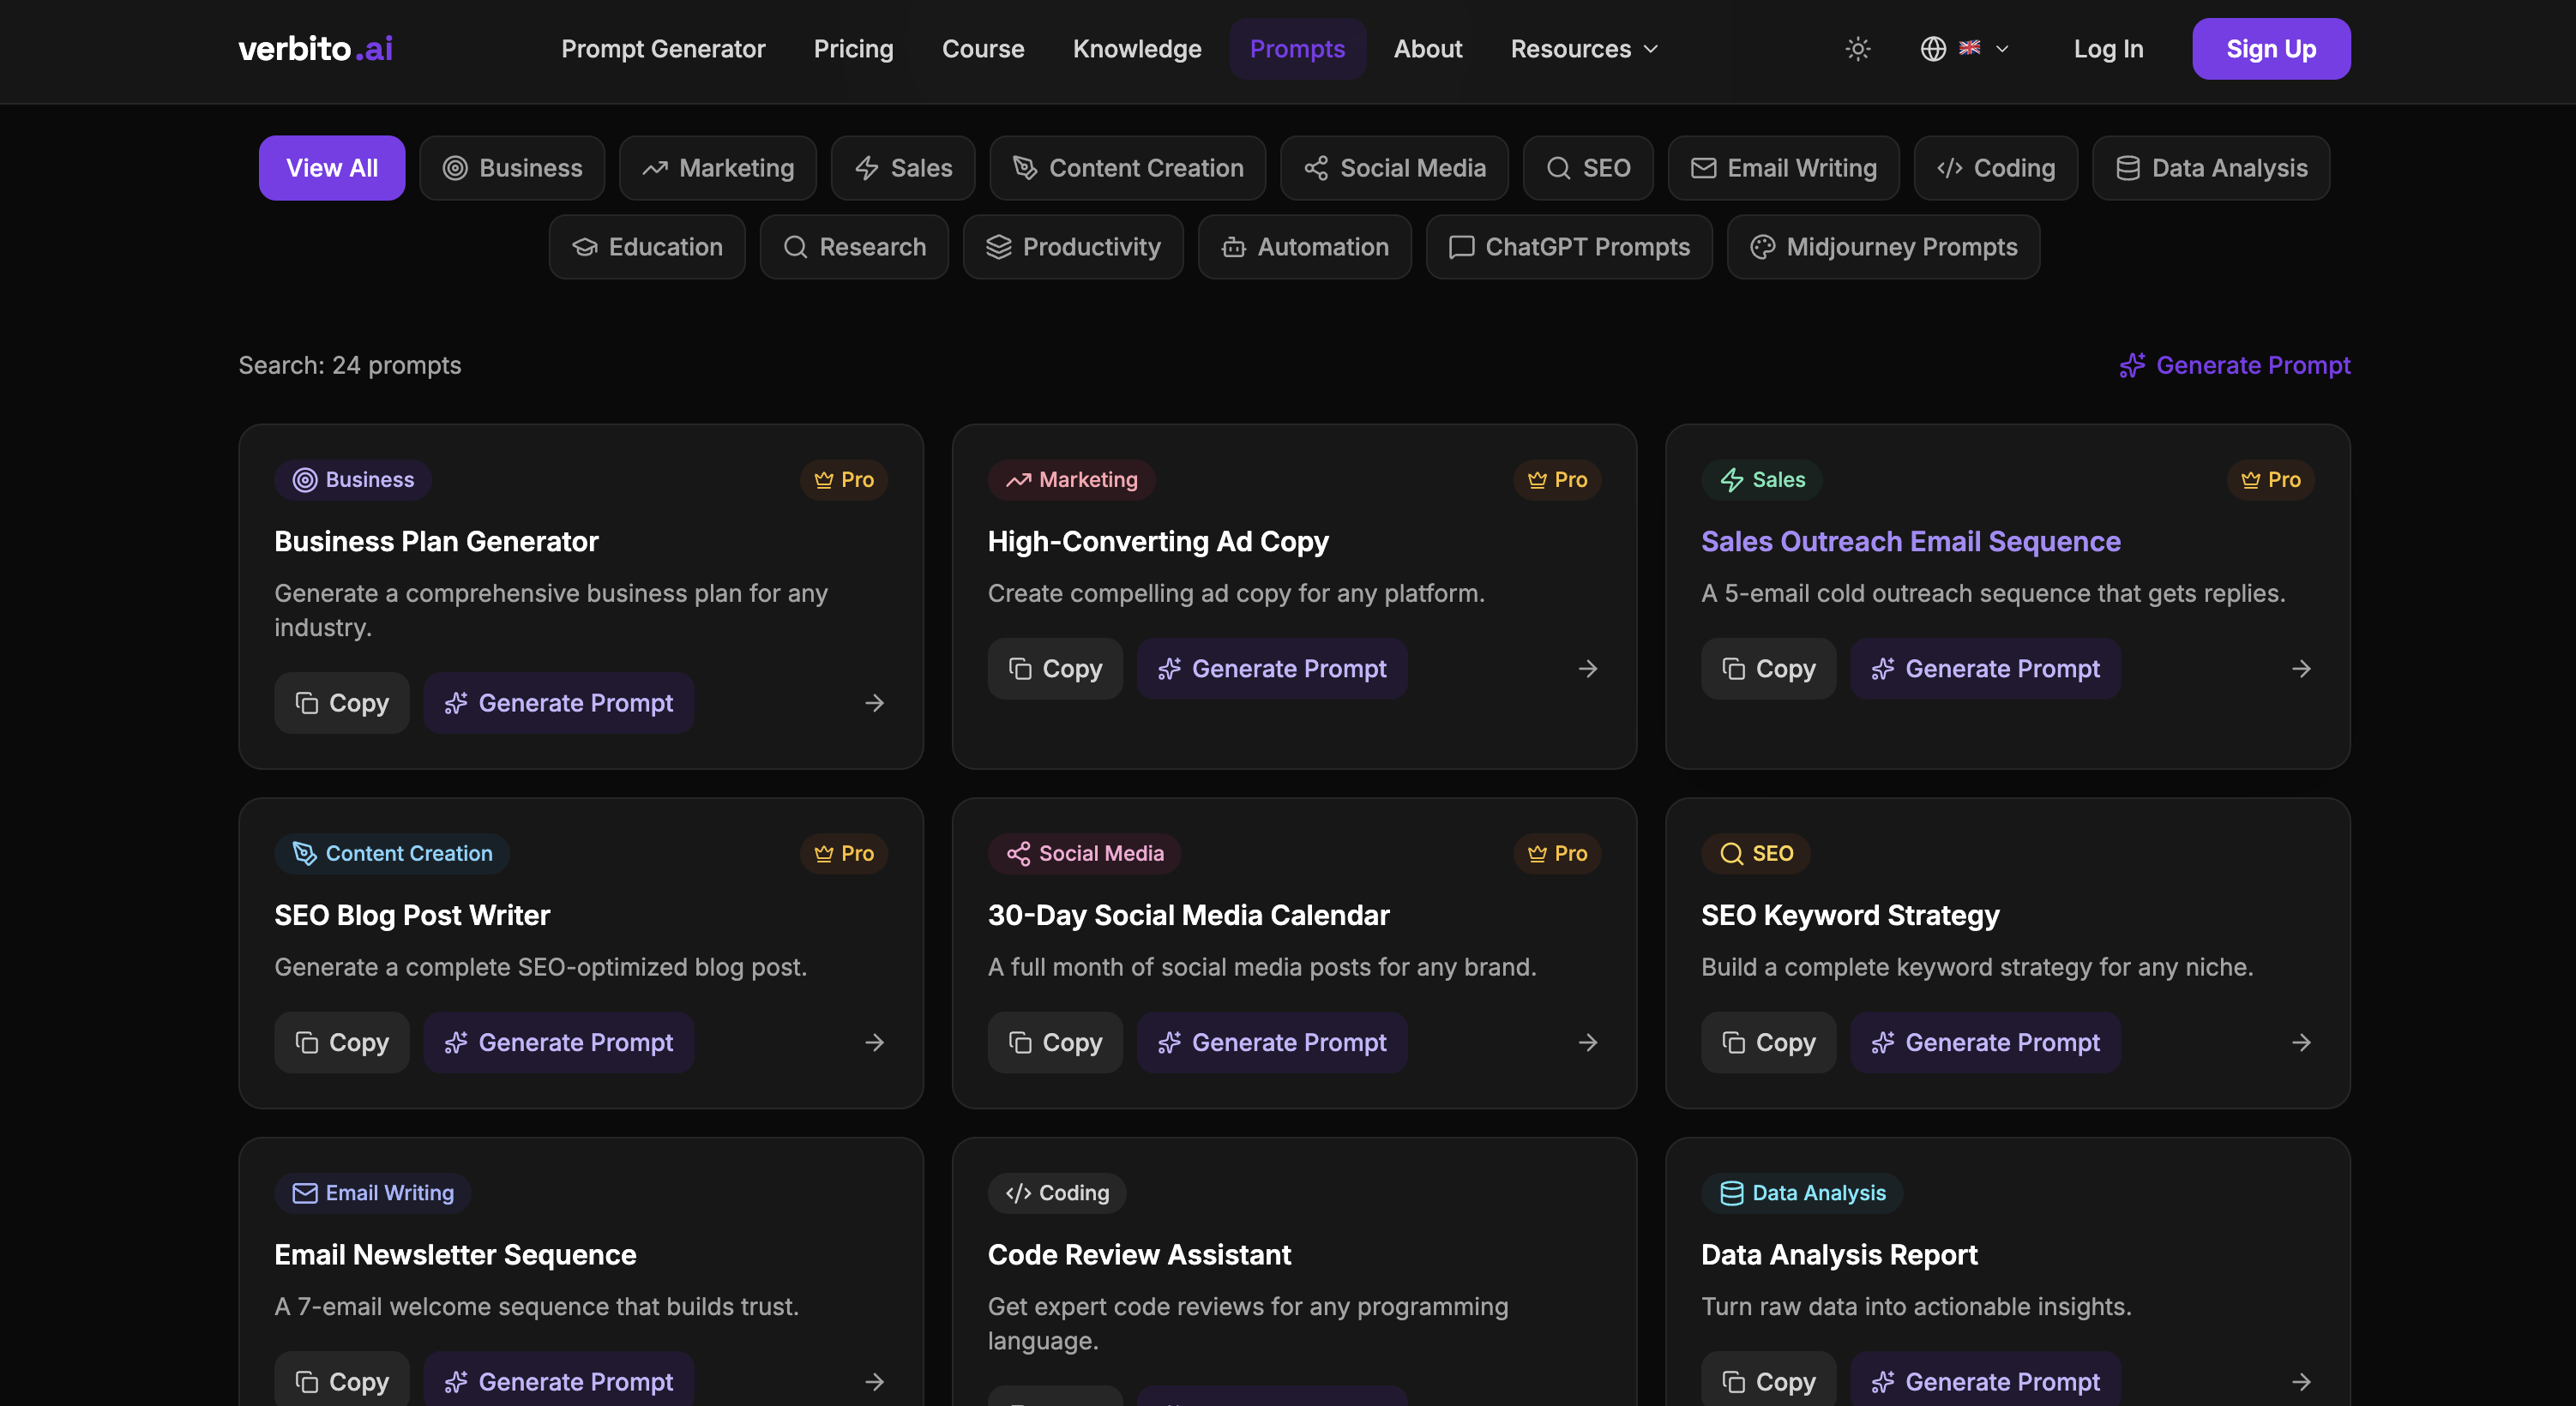Click Pro crown badge on Business card
2576x1406 pixels.
[x=844, y=480]
